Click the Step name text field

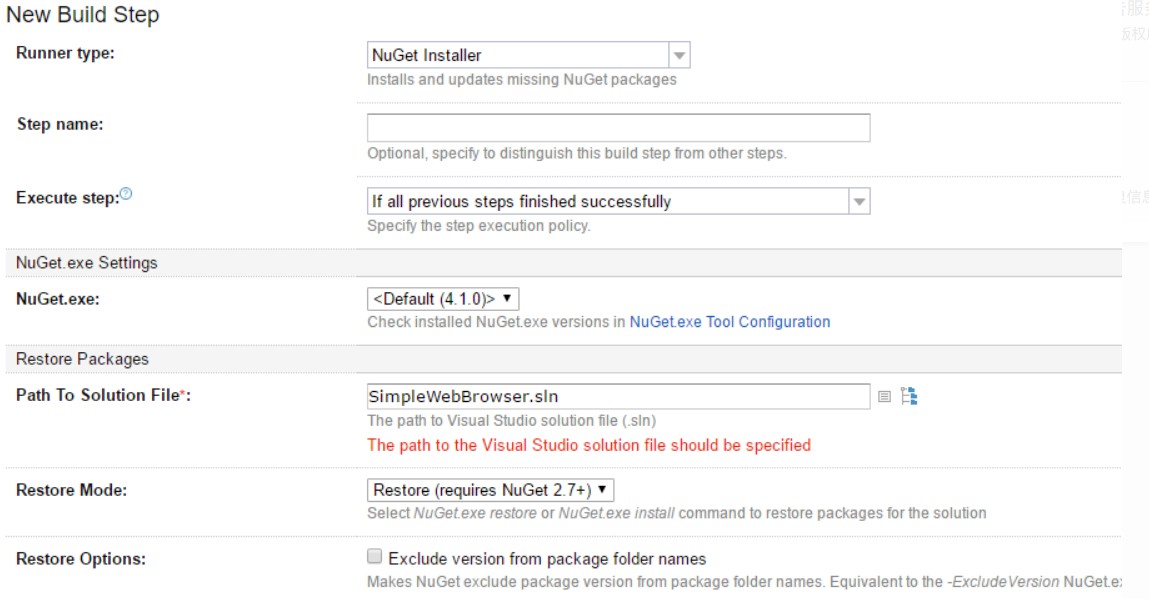tap(618, 128)
